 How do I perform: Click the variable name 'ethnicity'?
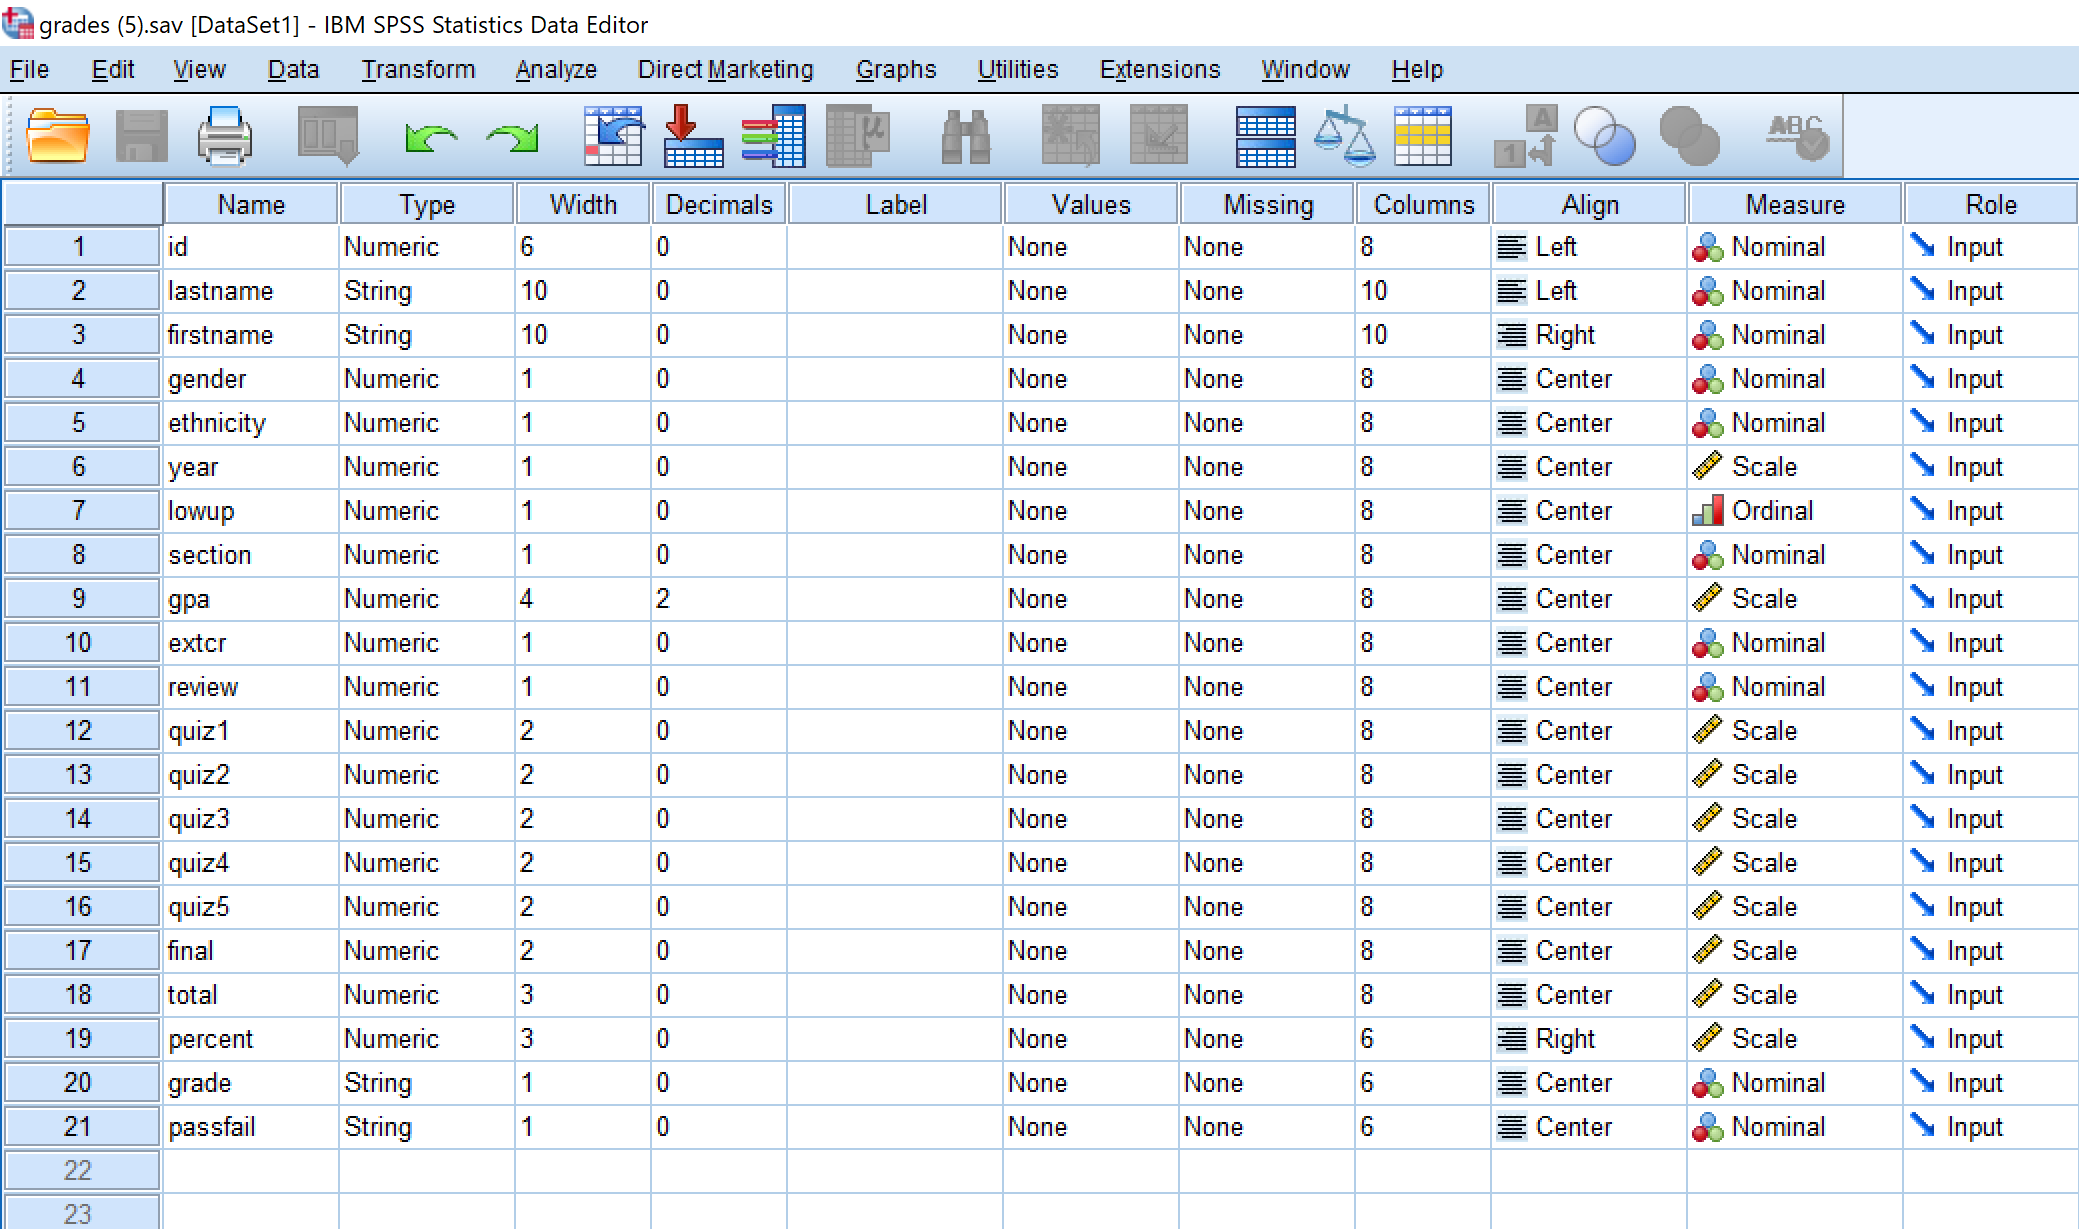tap(217, 423)
